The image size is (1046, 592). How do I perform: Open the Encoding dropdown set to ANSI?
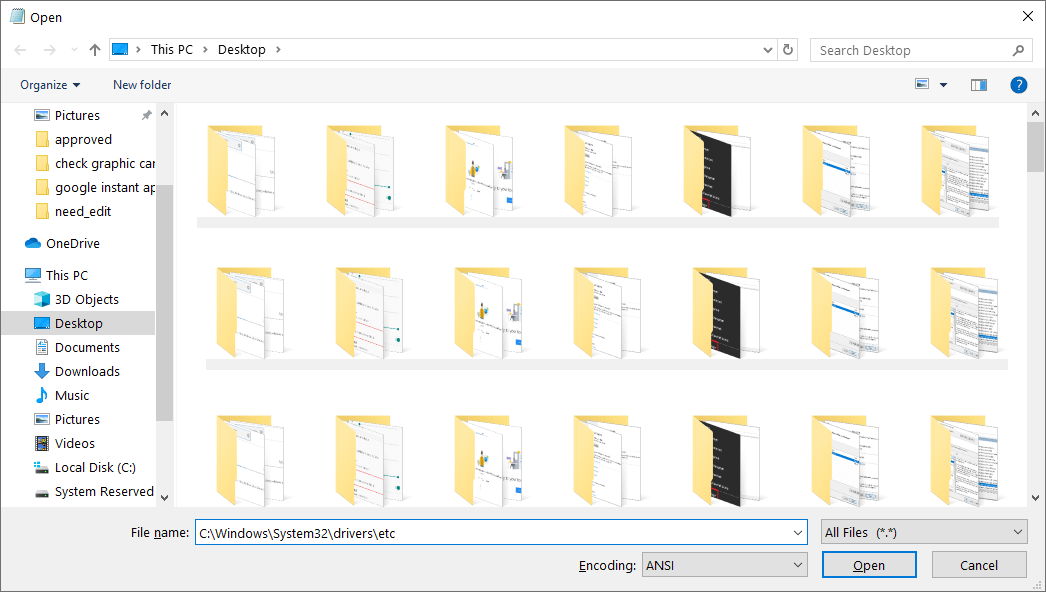click(724, 564)
